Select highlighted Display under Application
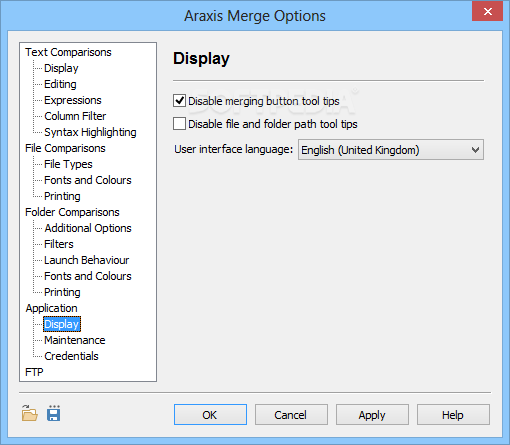Image resolution: width=510 pixels, height=445 pixels. coord(62,324)
